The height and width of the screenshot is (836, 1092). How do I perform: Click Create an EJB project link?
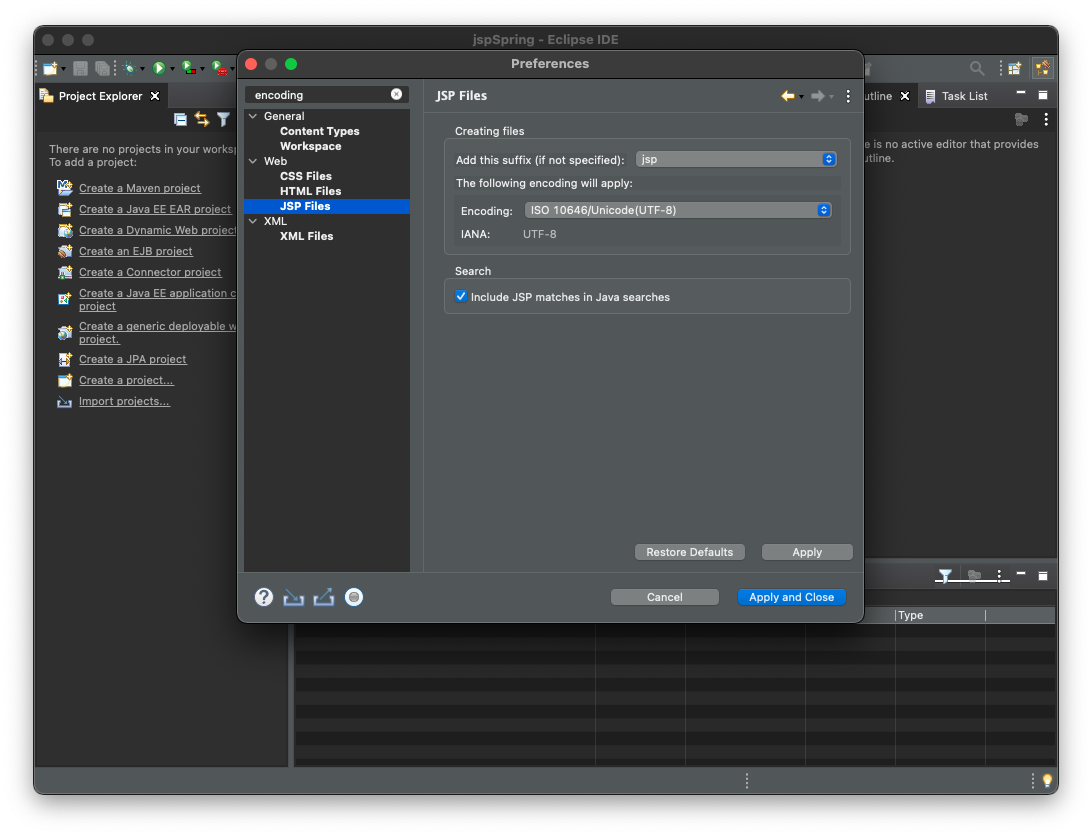coord(136,251)
